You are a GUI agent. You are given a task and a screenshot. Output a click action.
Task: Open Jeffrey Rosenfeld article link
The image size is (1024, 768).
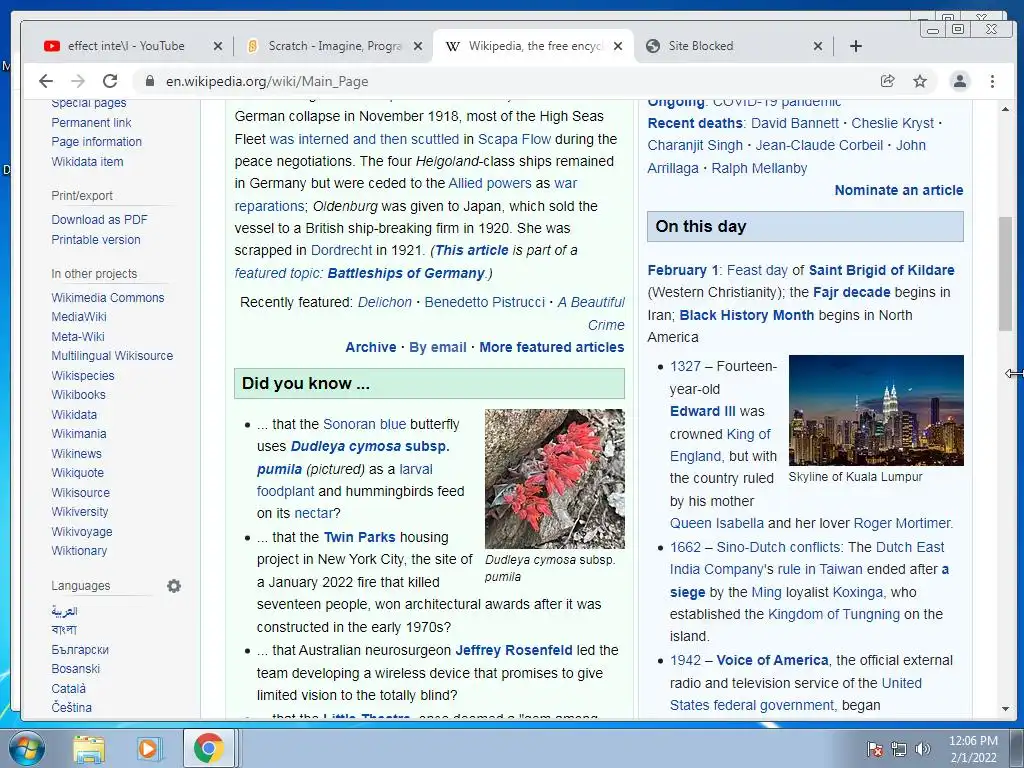(514, 650)
